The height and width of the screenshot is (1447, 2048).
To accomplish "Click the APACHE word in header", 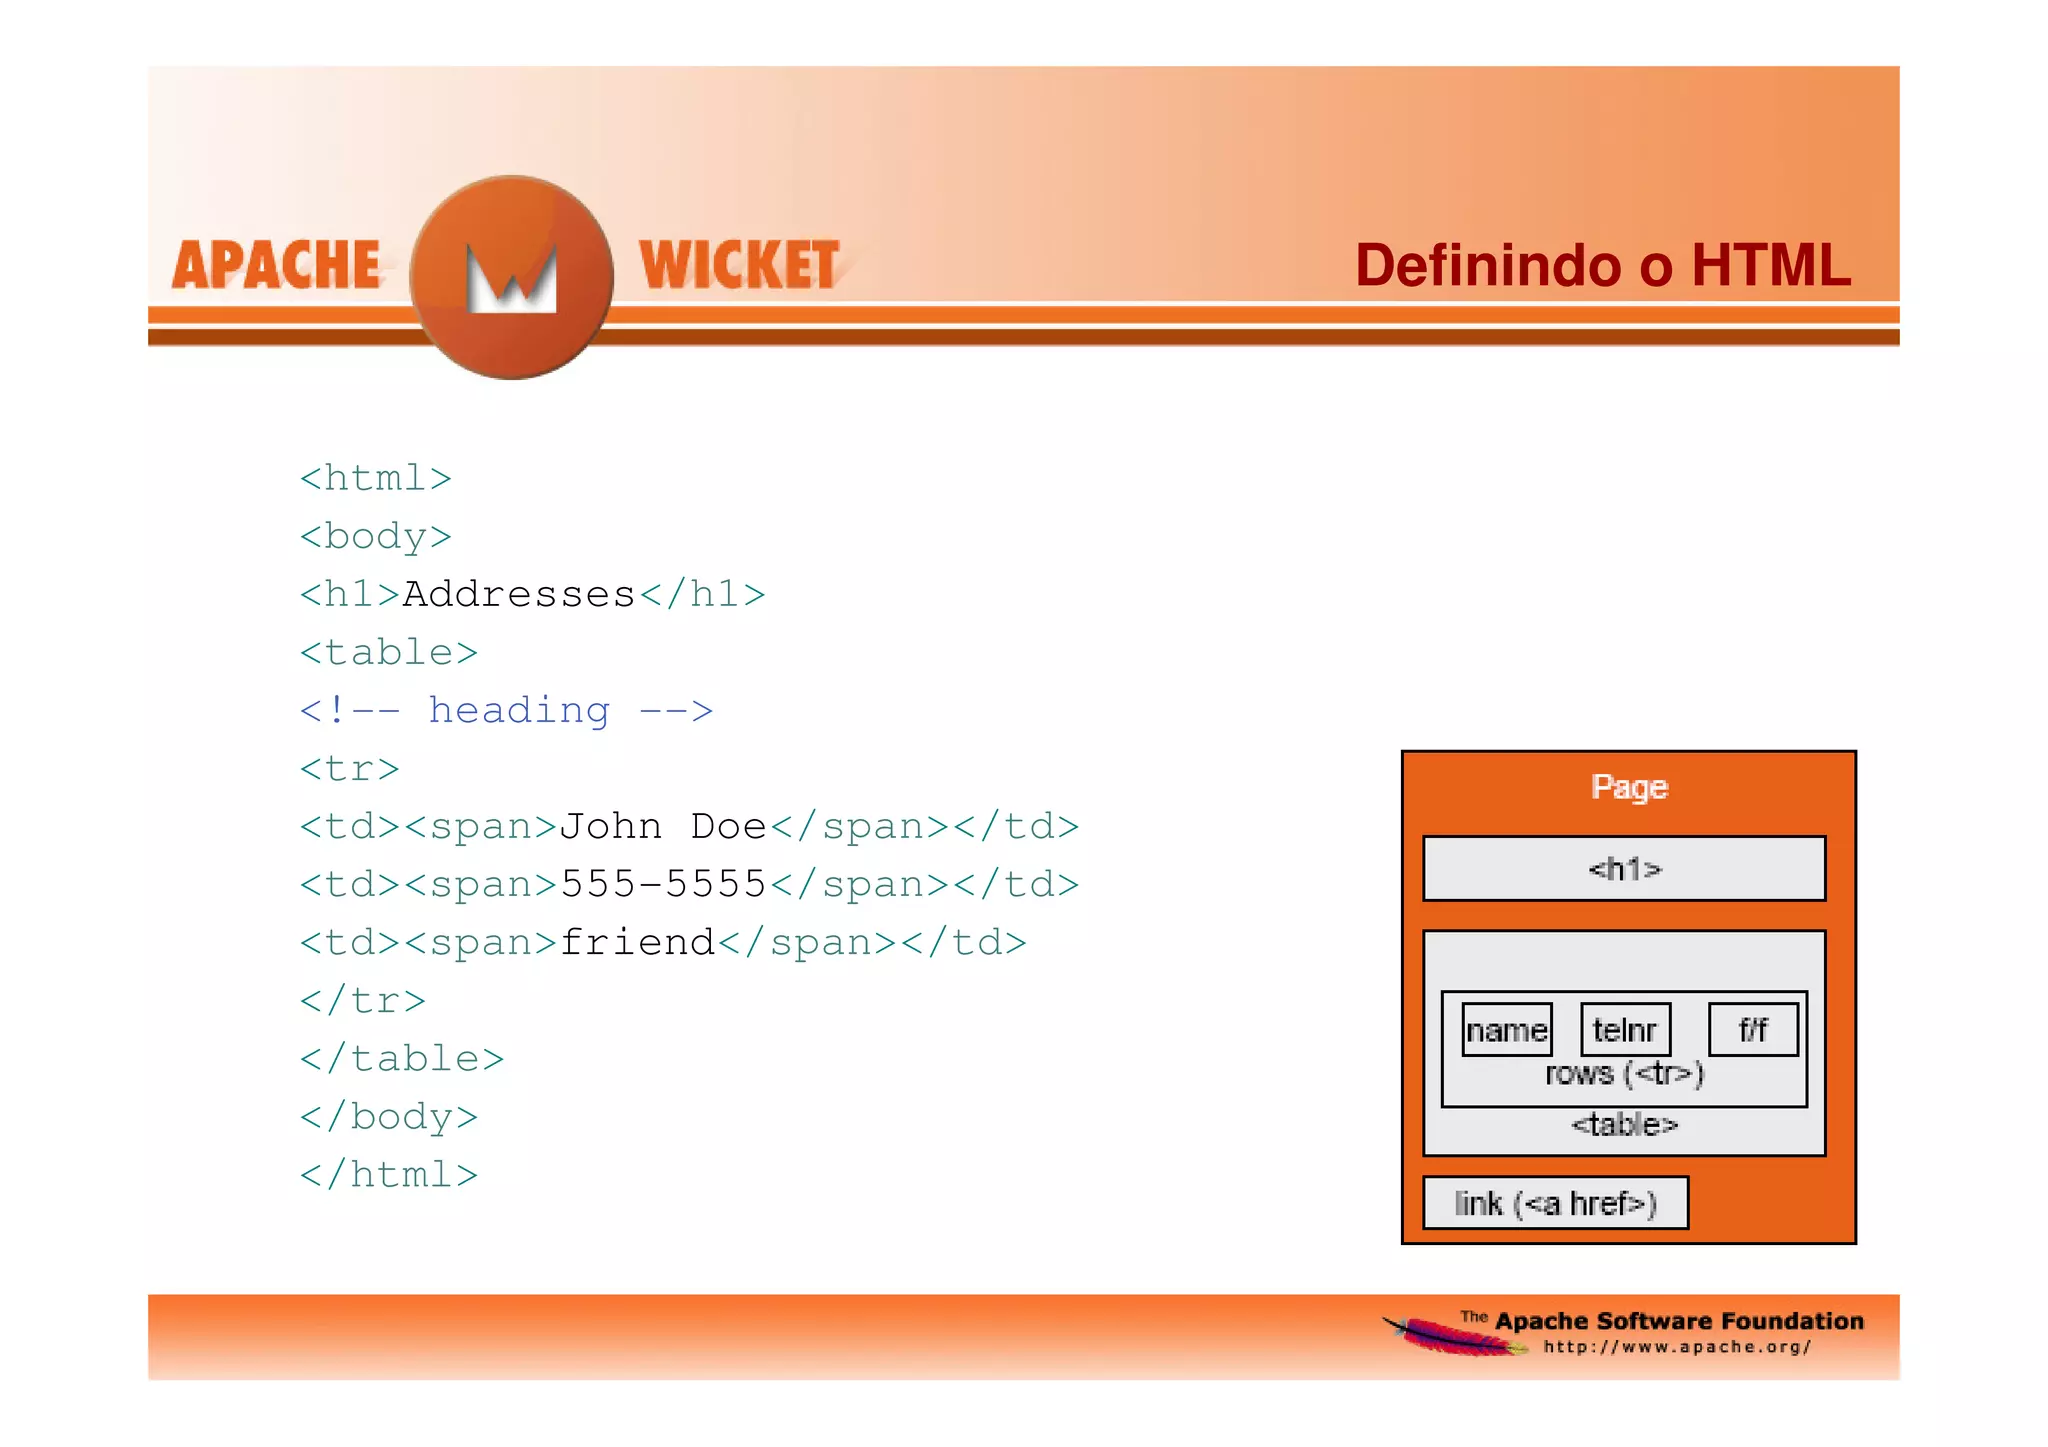I will pos(276,265).
